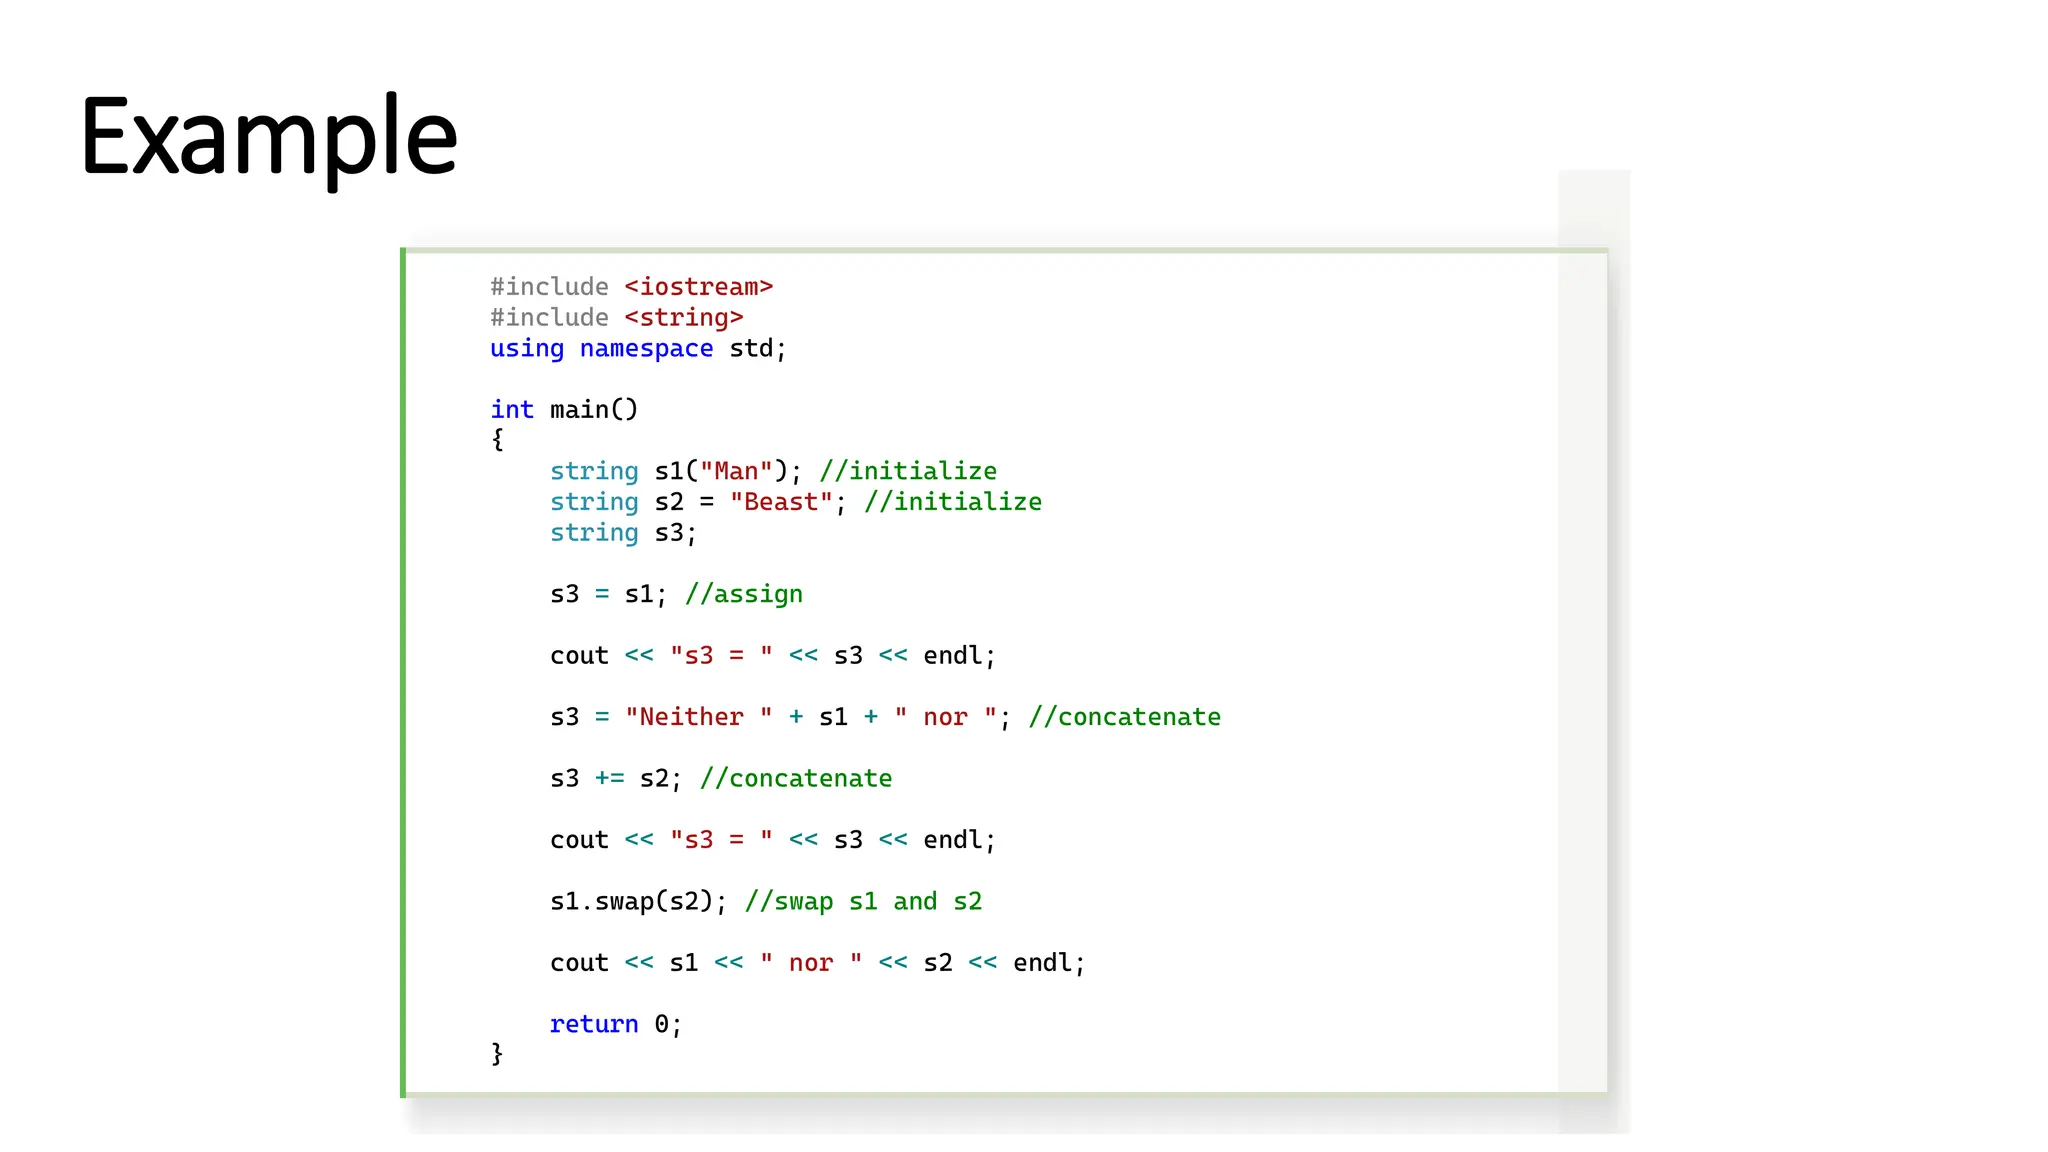Click the "s3 += s2;" line
Viewport: 2048px width, 1152px height.
(x=721, y=778)
